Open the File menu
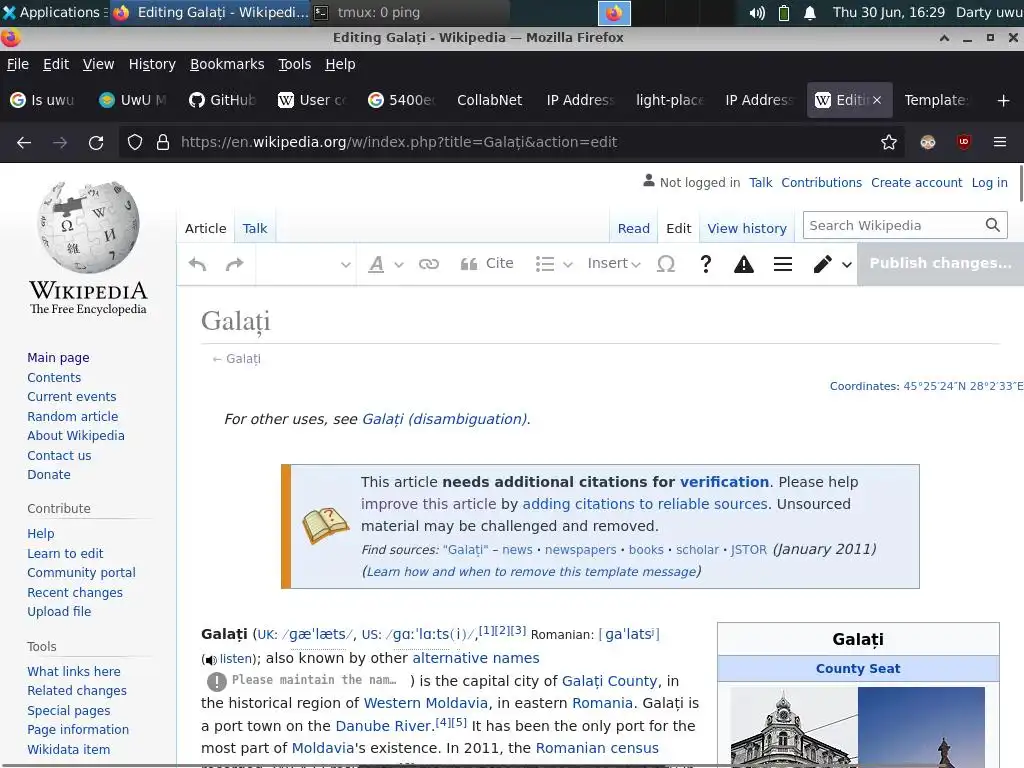The height and width of the screenshot is (768, 1024). [x=18, y=64]
